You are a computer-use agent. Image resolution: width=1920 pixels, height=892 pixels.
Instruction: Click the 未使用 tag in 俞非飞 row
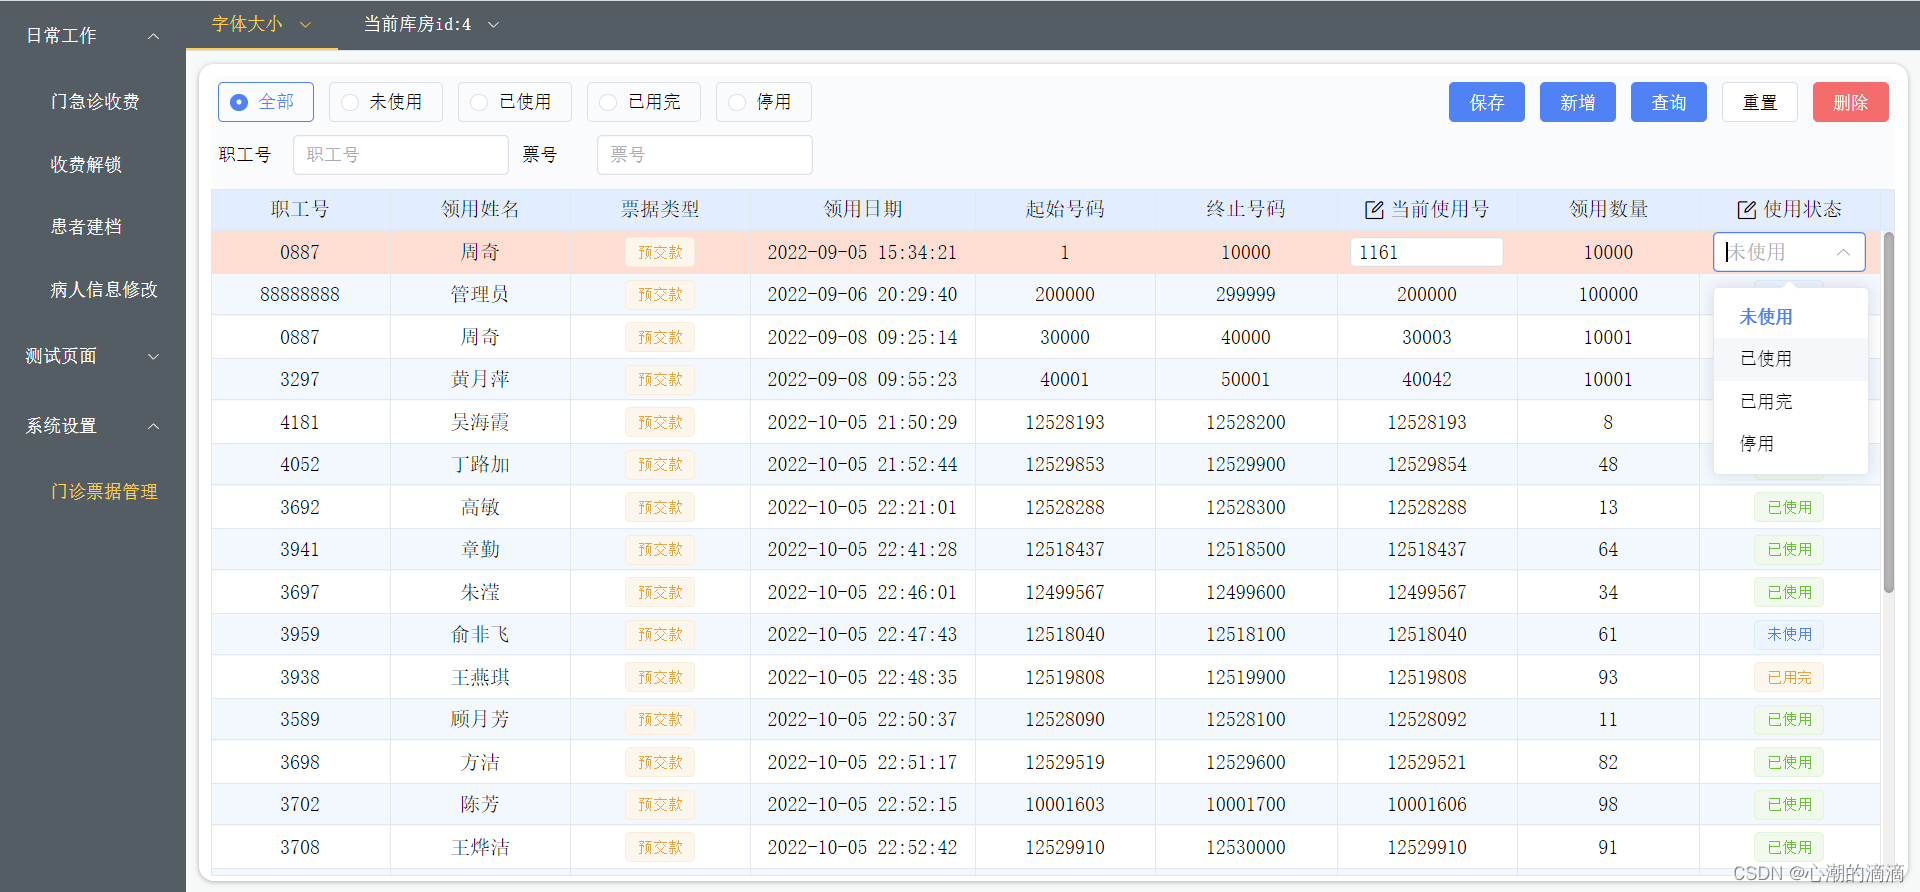click(1789, 635)
